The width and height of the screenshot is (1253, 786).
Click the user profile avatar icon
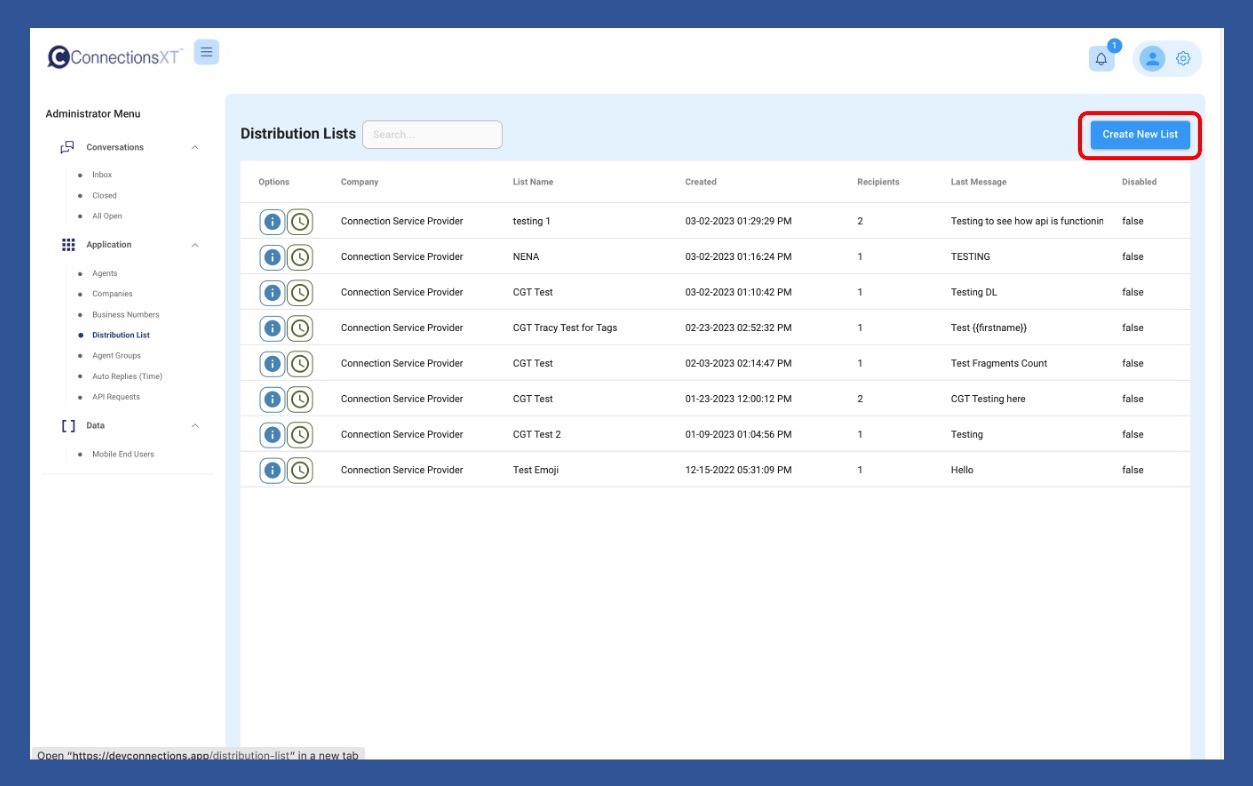pos(1152,59)
